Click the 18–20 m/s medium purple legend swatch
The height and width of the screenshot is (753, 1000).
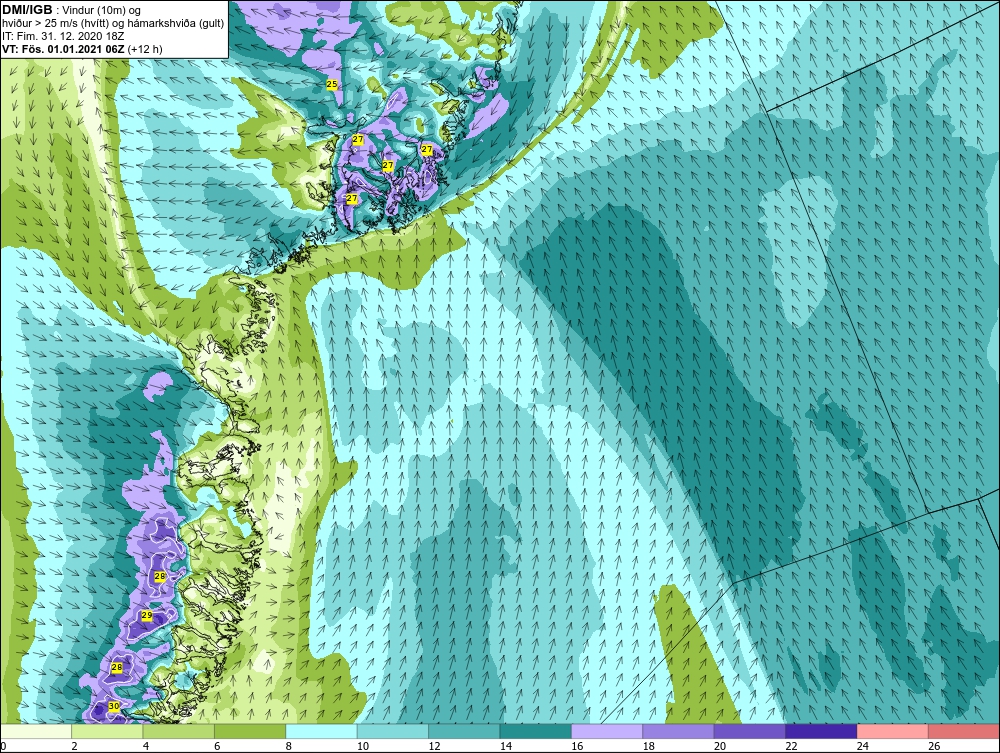coord(679,731)
